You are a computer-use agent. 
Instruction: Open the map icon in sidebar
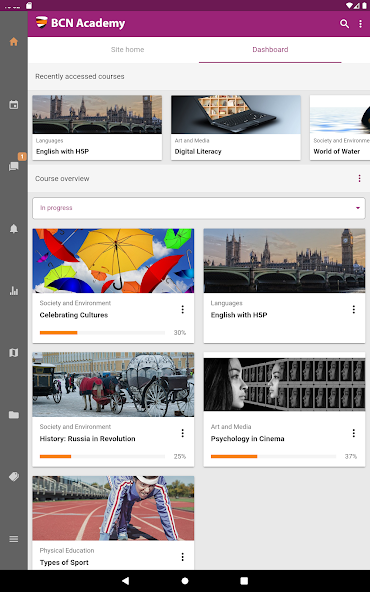pos(14,353)
